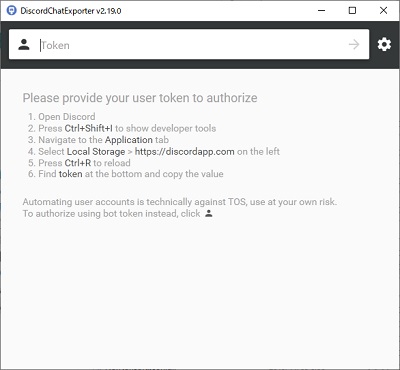Click the DiscordChatExporter app icon in the title bar
The image size is (400, 370).
[12, 10]
